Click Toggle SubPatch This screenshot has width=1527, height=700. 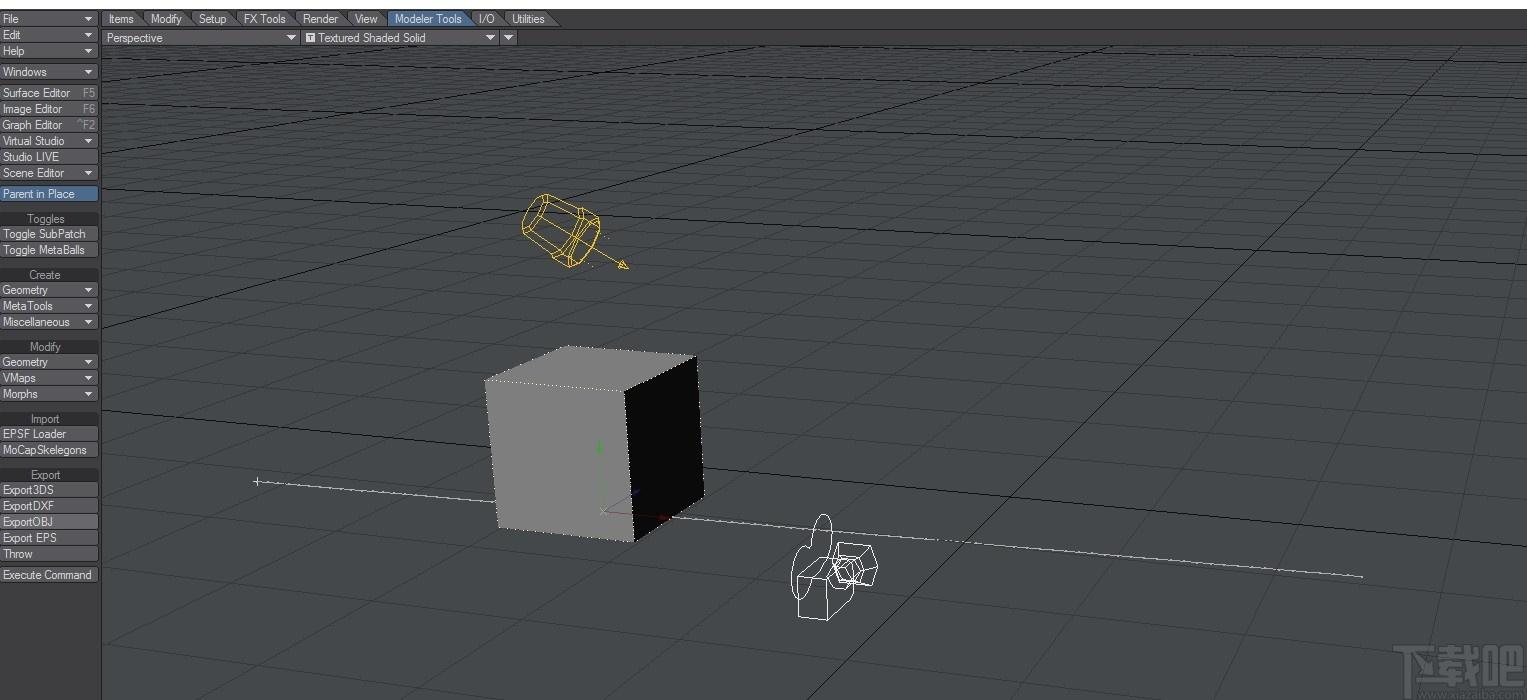[x=49, y=233]
